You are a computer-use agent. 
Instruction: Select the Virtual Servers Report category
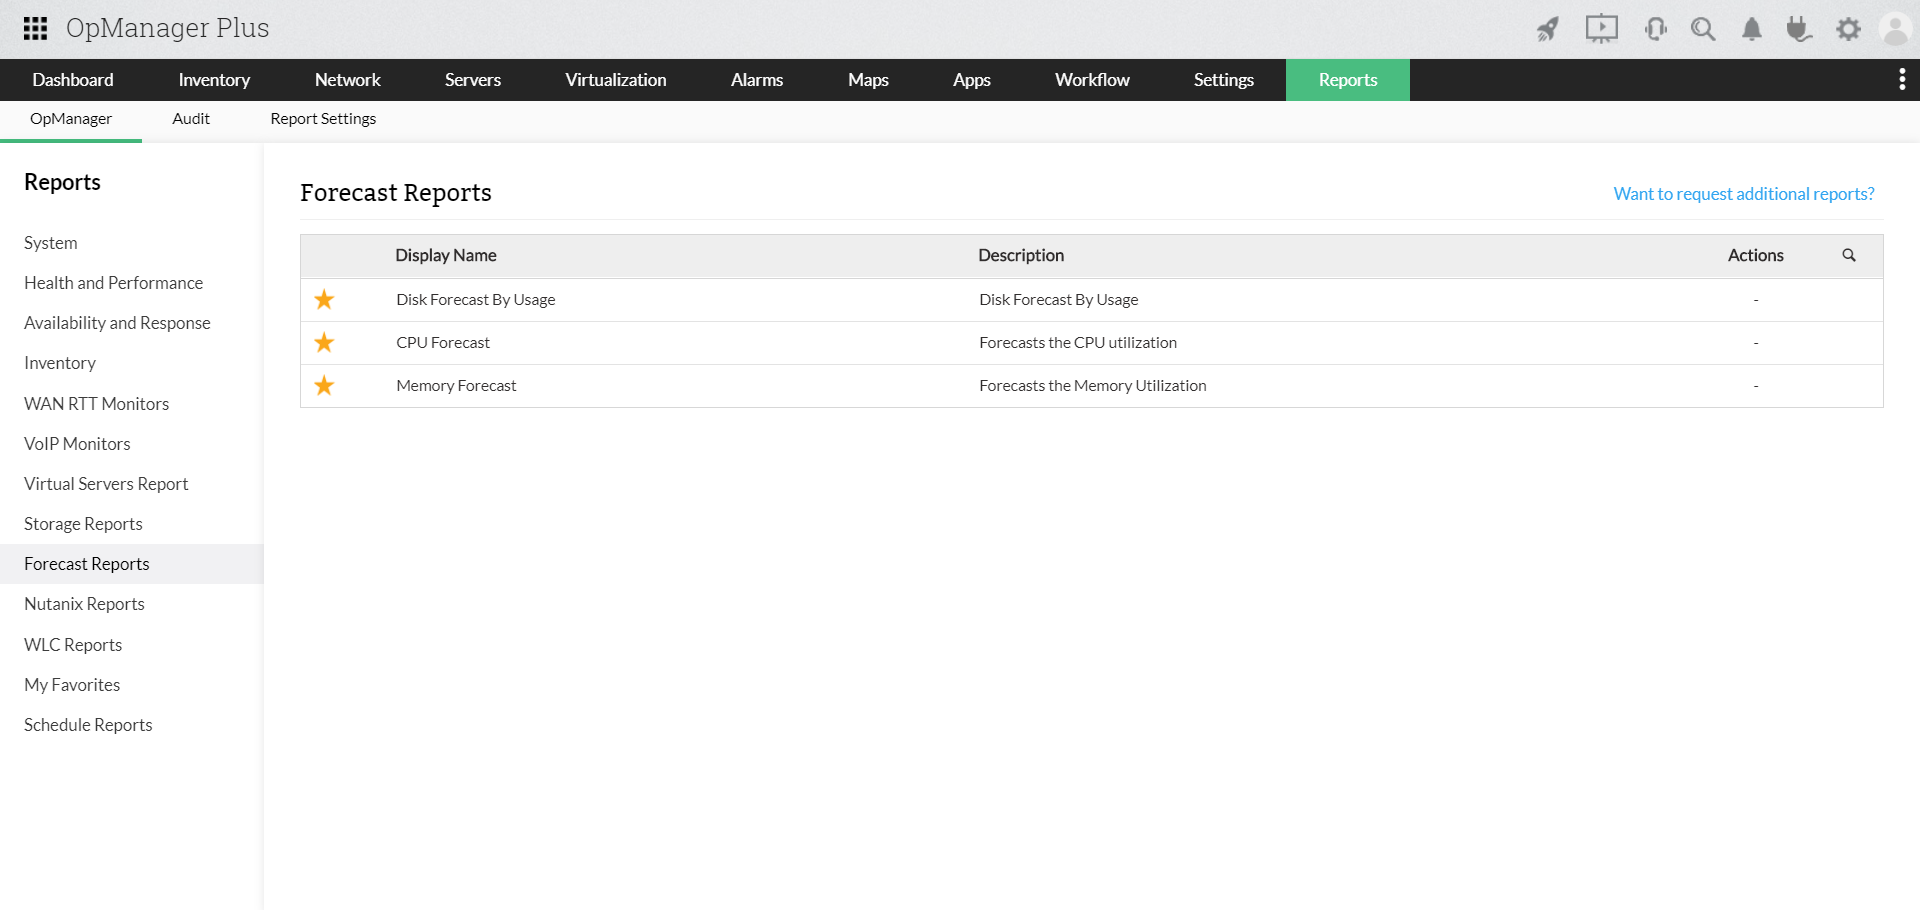pos(106,483)
